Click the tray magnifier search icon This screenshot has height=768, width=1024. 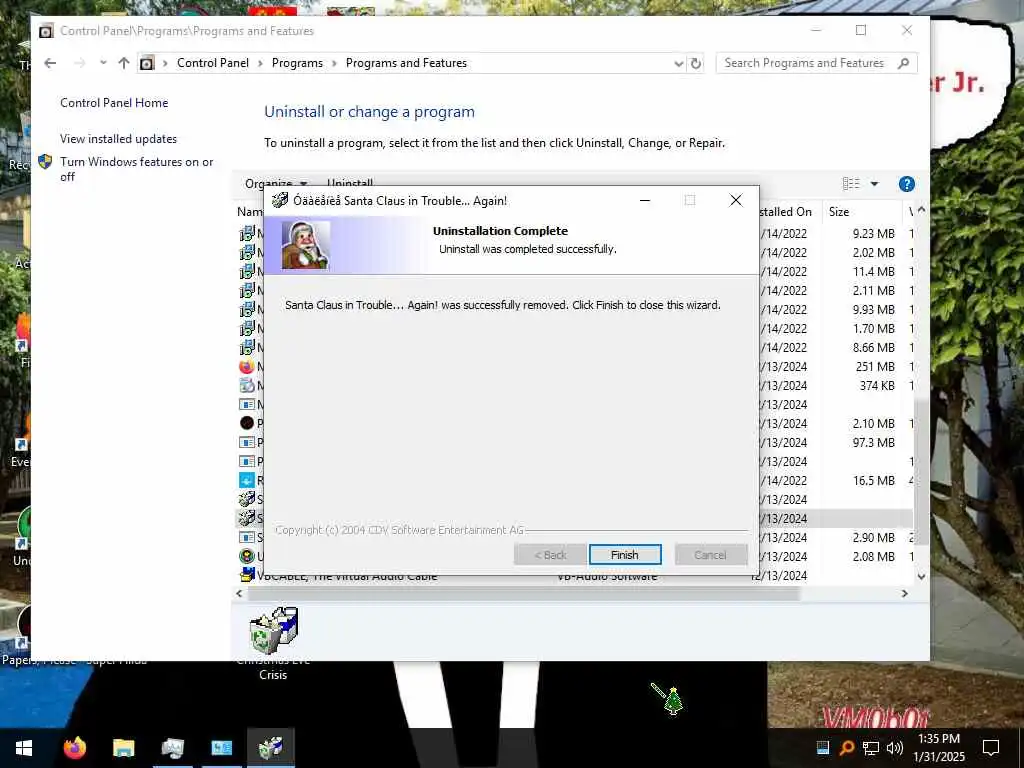pyautogui.click(x=847, y=748)
